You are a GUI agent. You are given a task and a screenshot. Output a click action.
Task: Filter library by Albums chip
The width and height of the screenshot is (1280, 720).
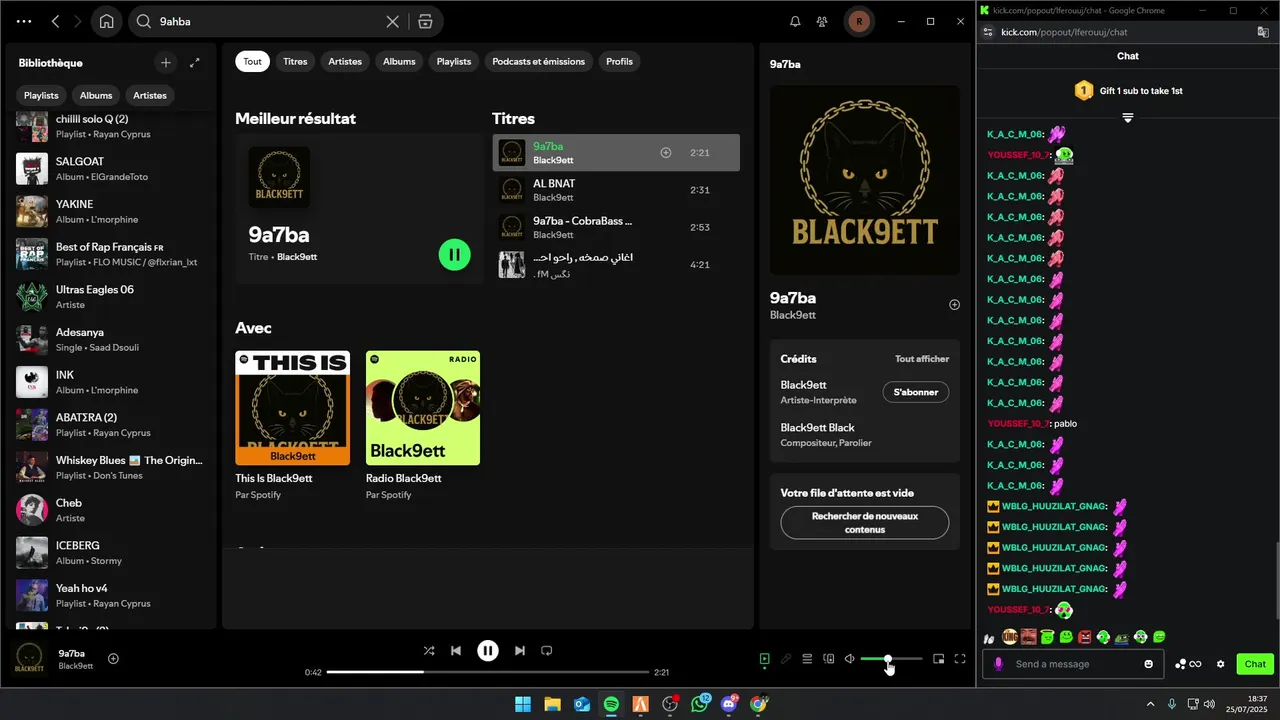pos(96,95)
